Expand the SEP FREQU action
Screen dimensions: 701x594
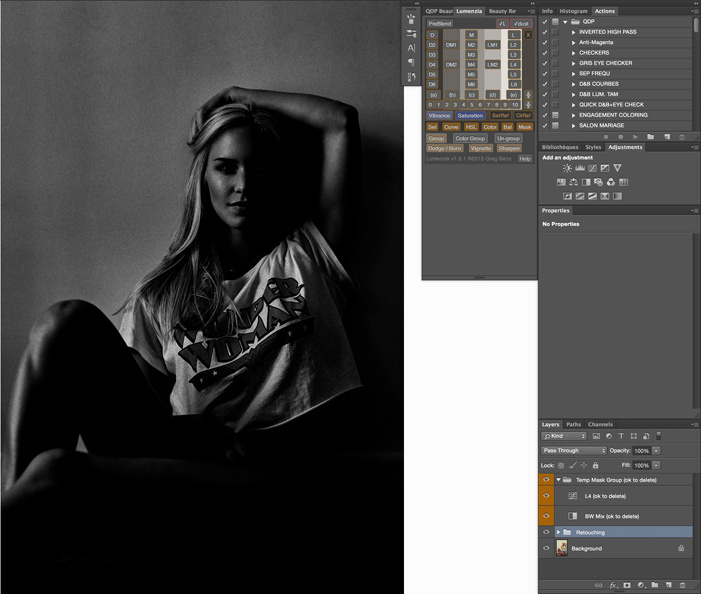573,74
